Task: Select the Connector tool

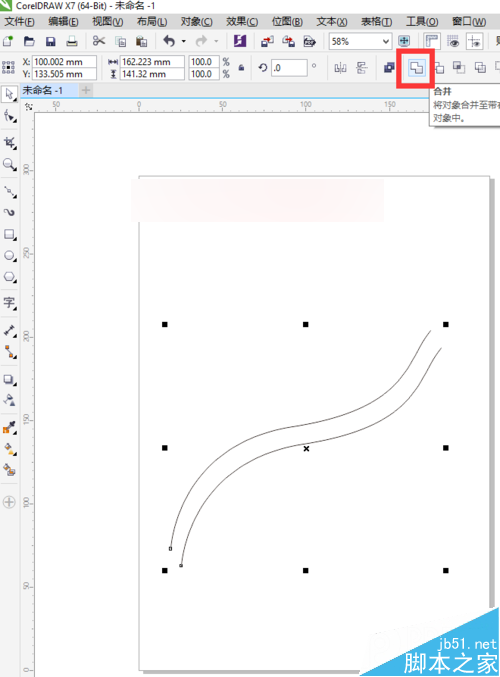Action: (x=9, y=352)
